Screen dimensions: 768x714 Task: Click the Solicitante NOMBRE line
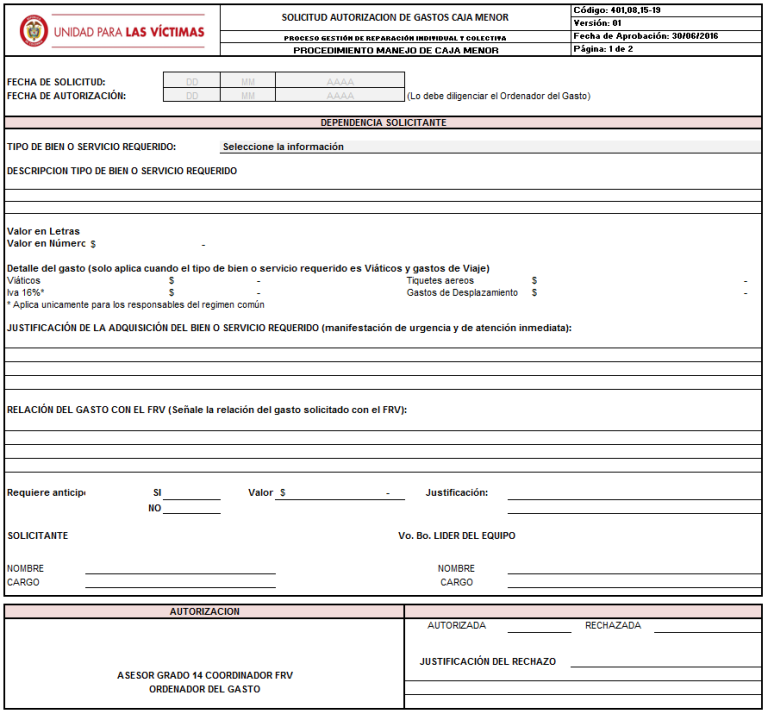click(x=180, y=568)
